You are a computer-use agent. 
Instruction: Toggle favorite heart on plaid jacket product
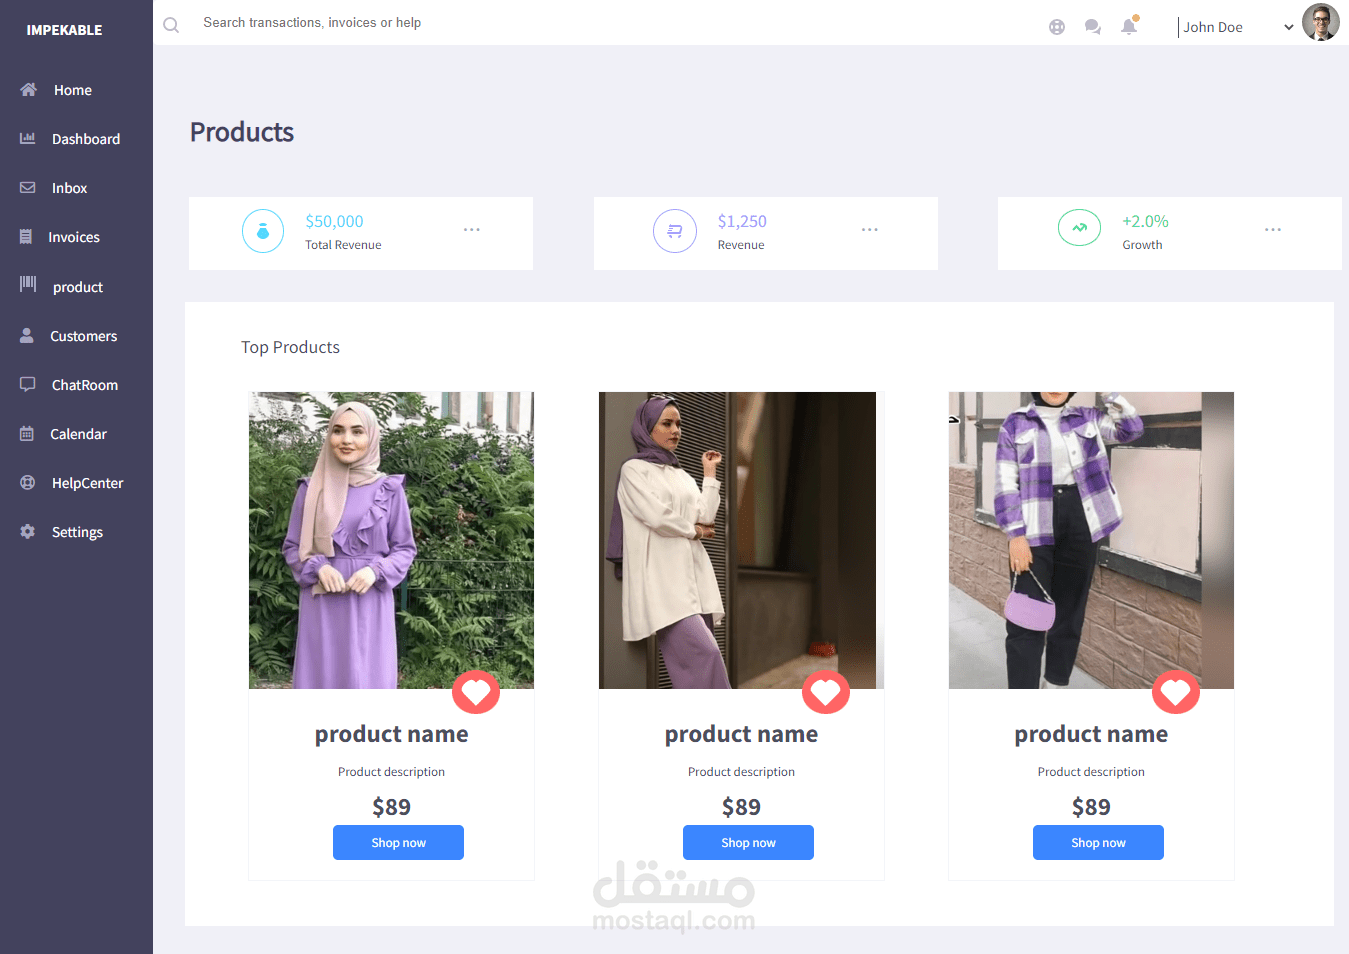pyautogui.click(x=1176, y=691)
